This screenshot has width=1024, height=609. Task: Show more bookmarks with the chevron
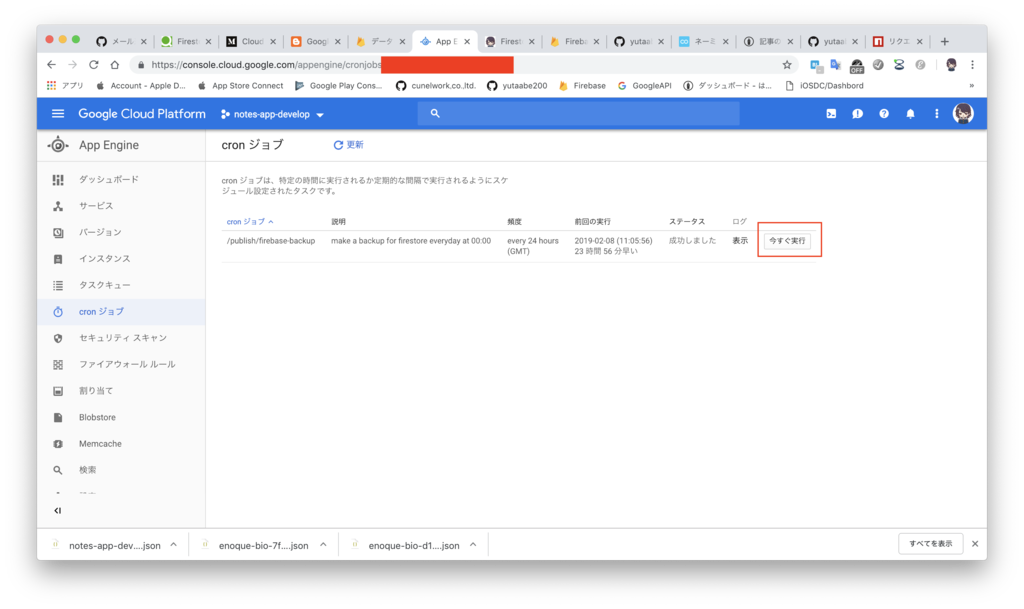click(x=971, y=86)
